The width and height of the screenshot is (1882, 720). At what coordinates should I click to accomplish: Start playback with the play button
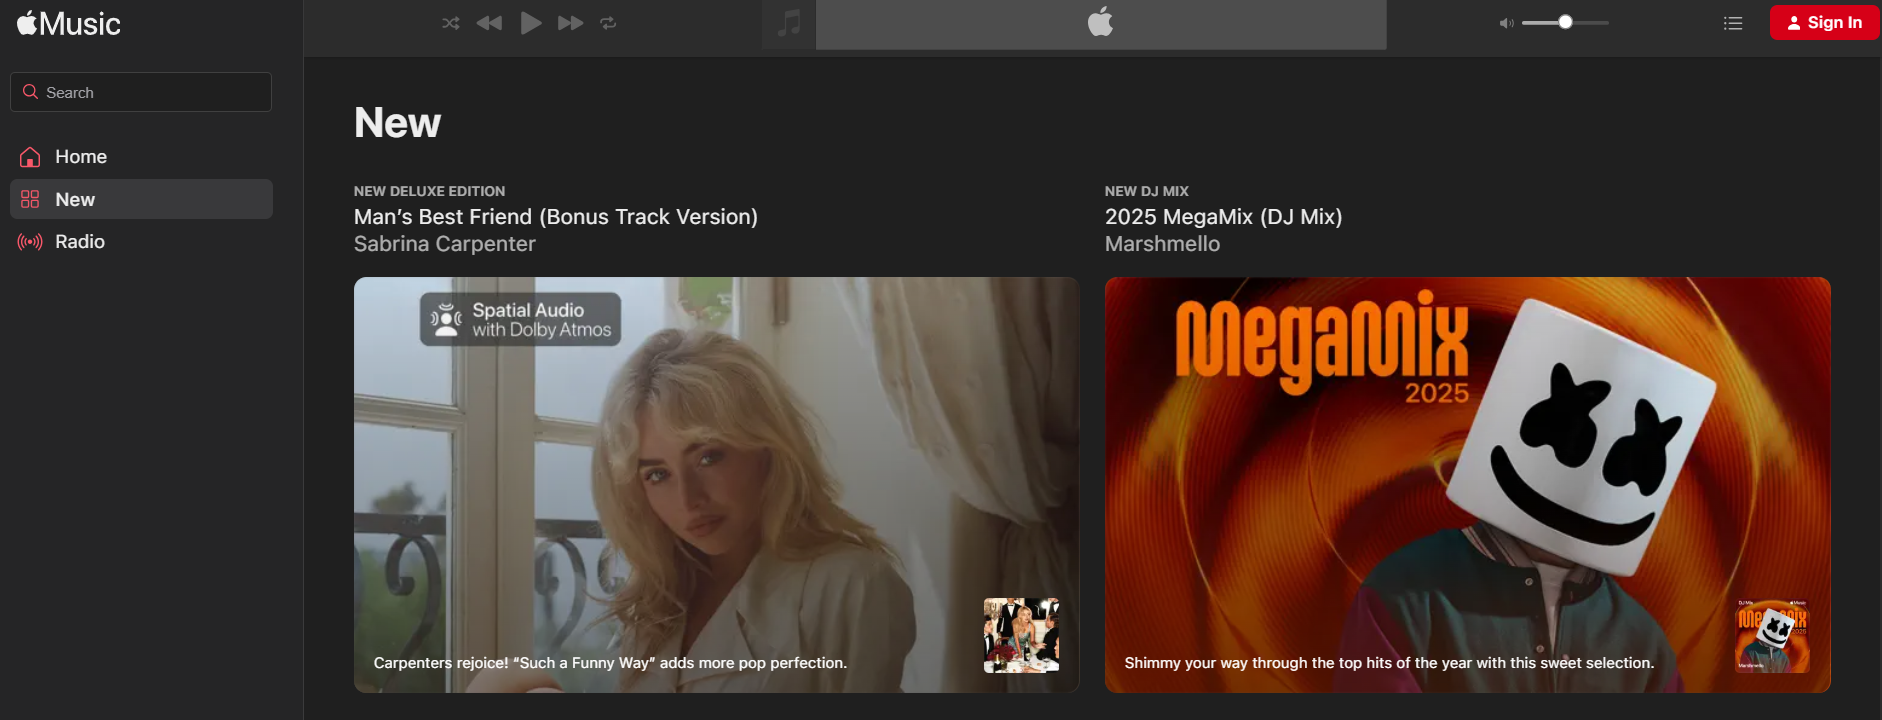coord(531,23)
